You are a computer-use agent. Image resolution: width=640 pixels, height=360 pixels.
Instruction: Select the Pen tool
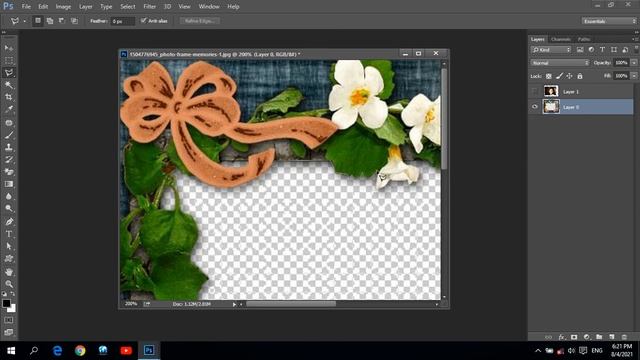[9, 222]
